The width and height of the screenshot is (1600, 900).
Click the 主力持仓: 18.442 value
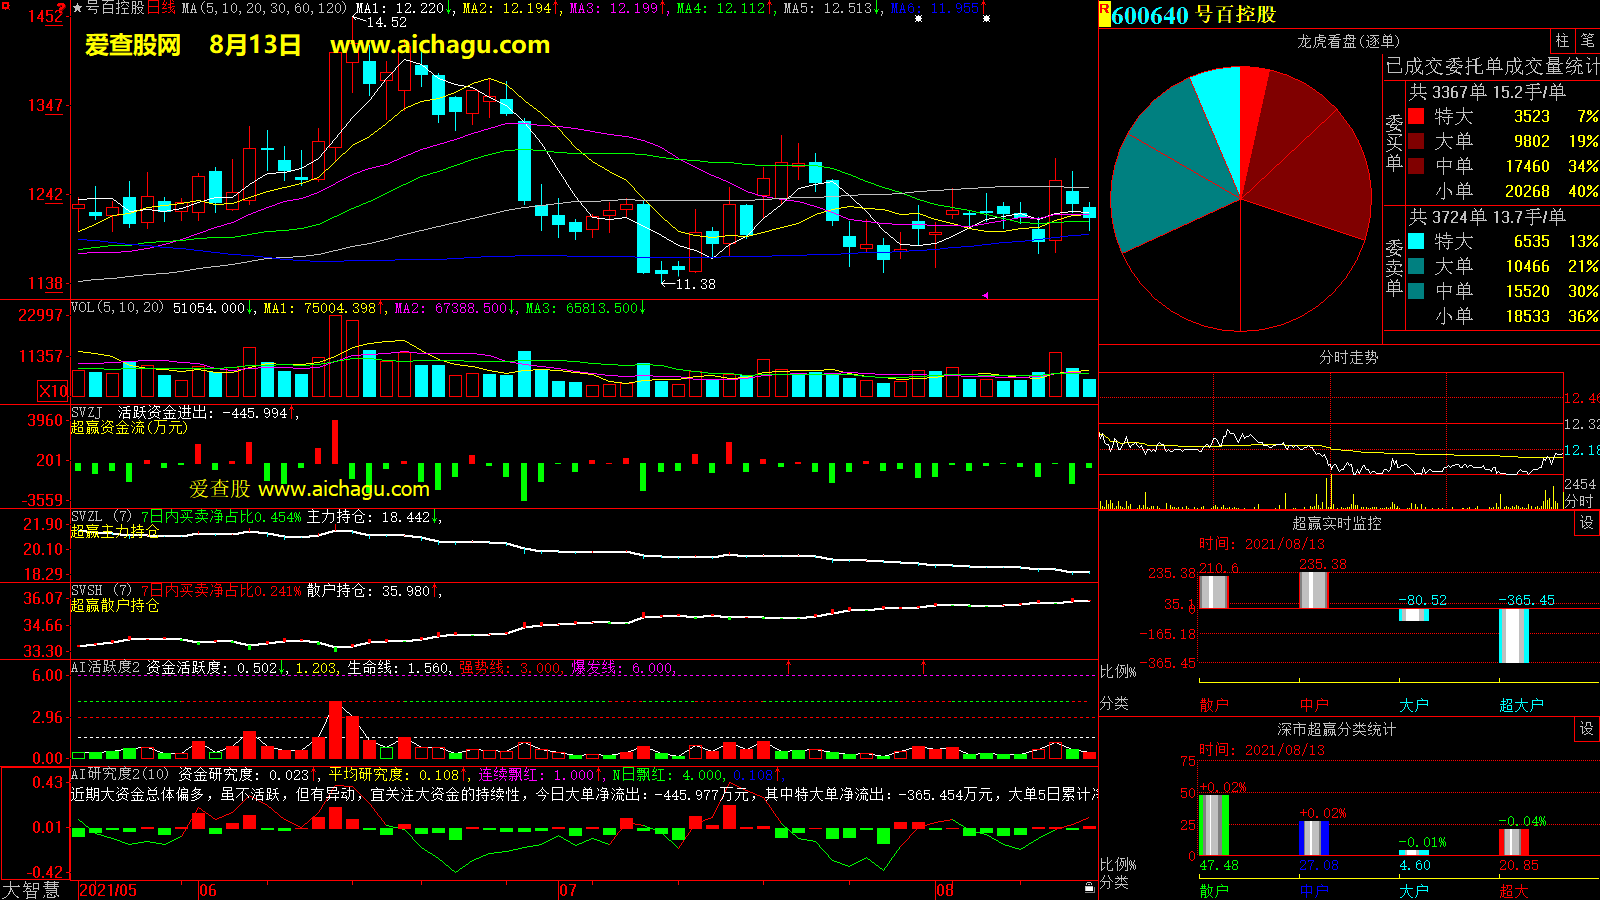[369, 517]
